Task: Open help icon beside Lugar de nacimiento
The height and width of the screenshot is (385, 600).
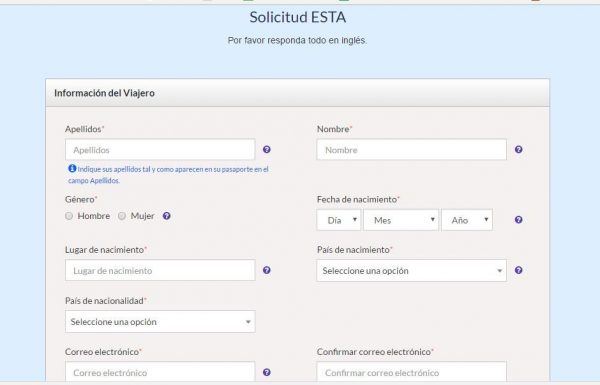Action: coord(267,270)
